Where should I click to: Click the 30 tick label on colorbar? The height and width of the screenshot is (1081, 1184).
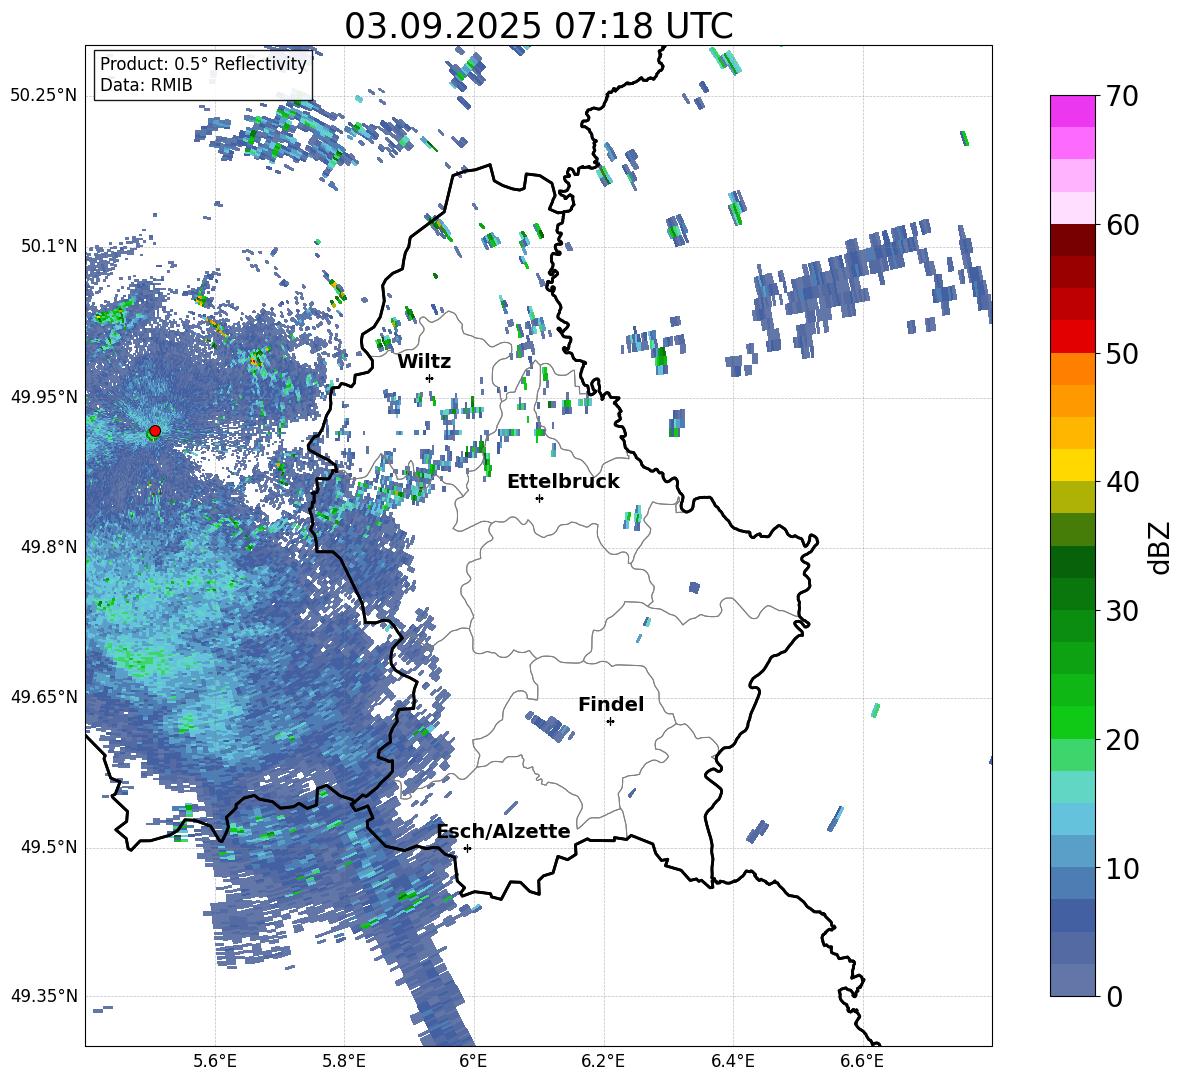point(1122,611)
